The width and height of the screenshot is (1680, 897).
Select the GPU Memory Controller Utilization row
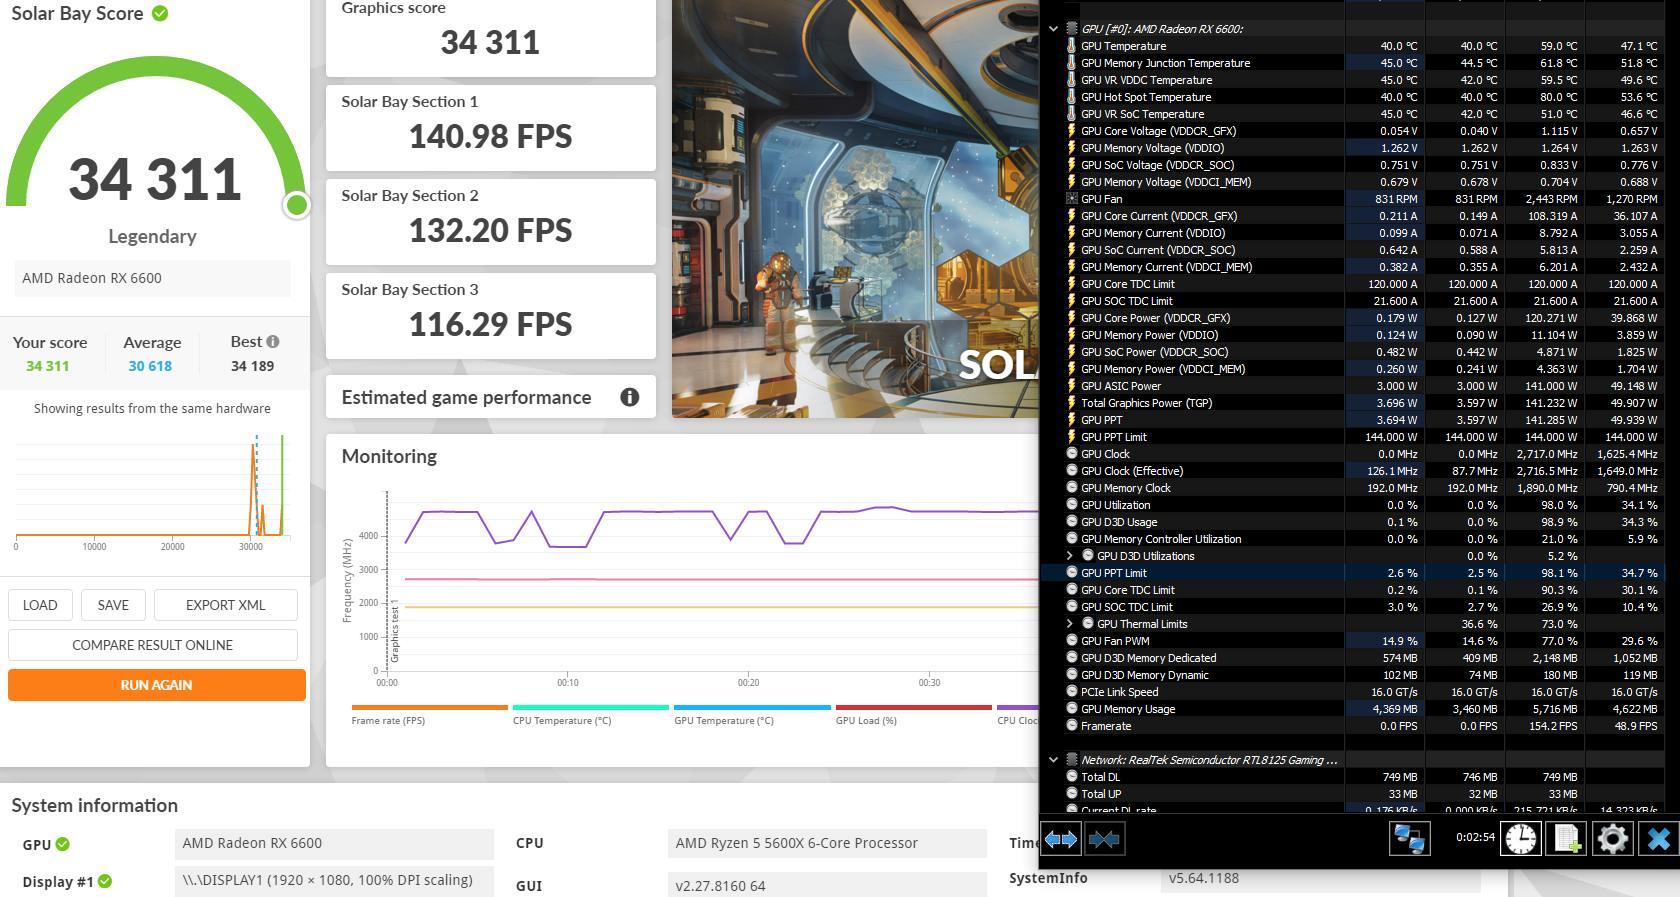1354,539
